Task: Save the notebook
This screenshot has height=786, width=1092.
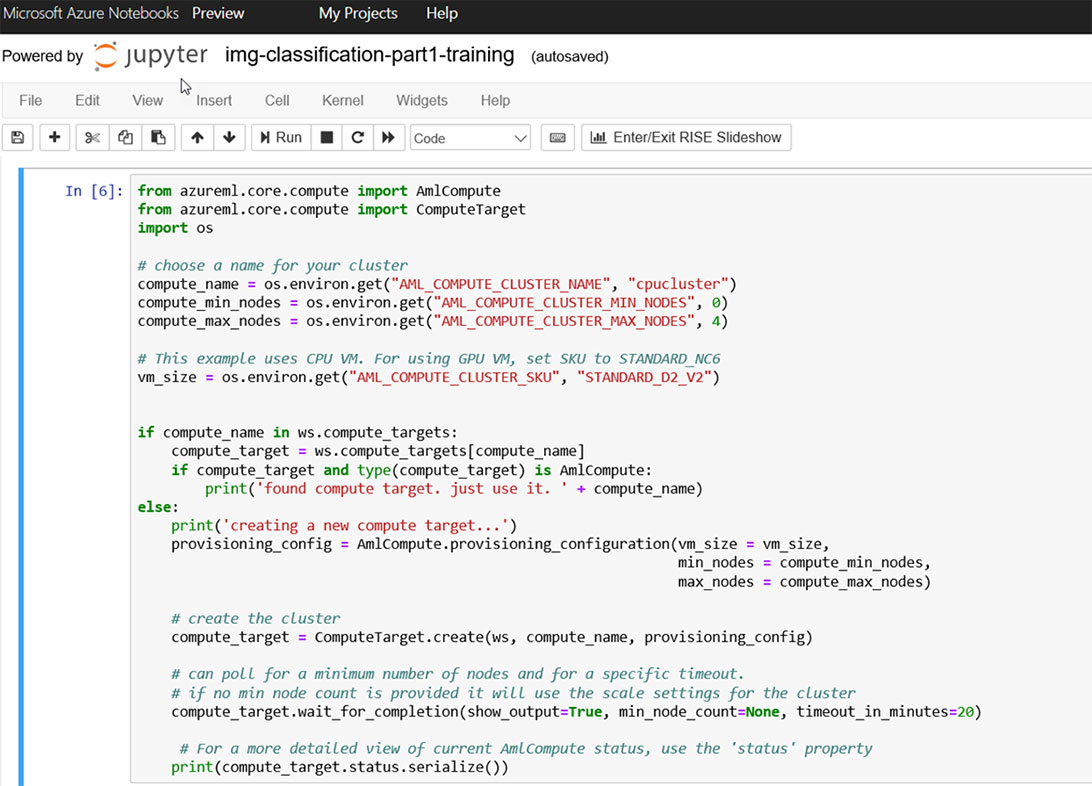Action: coord(17,137)
